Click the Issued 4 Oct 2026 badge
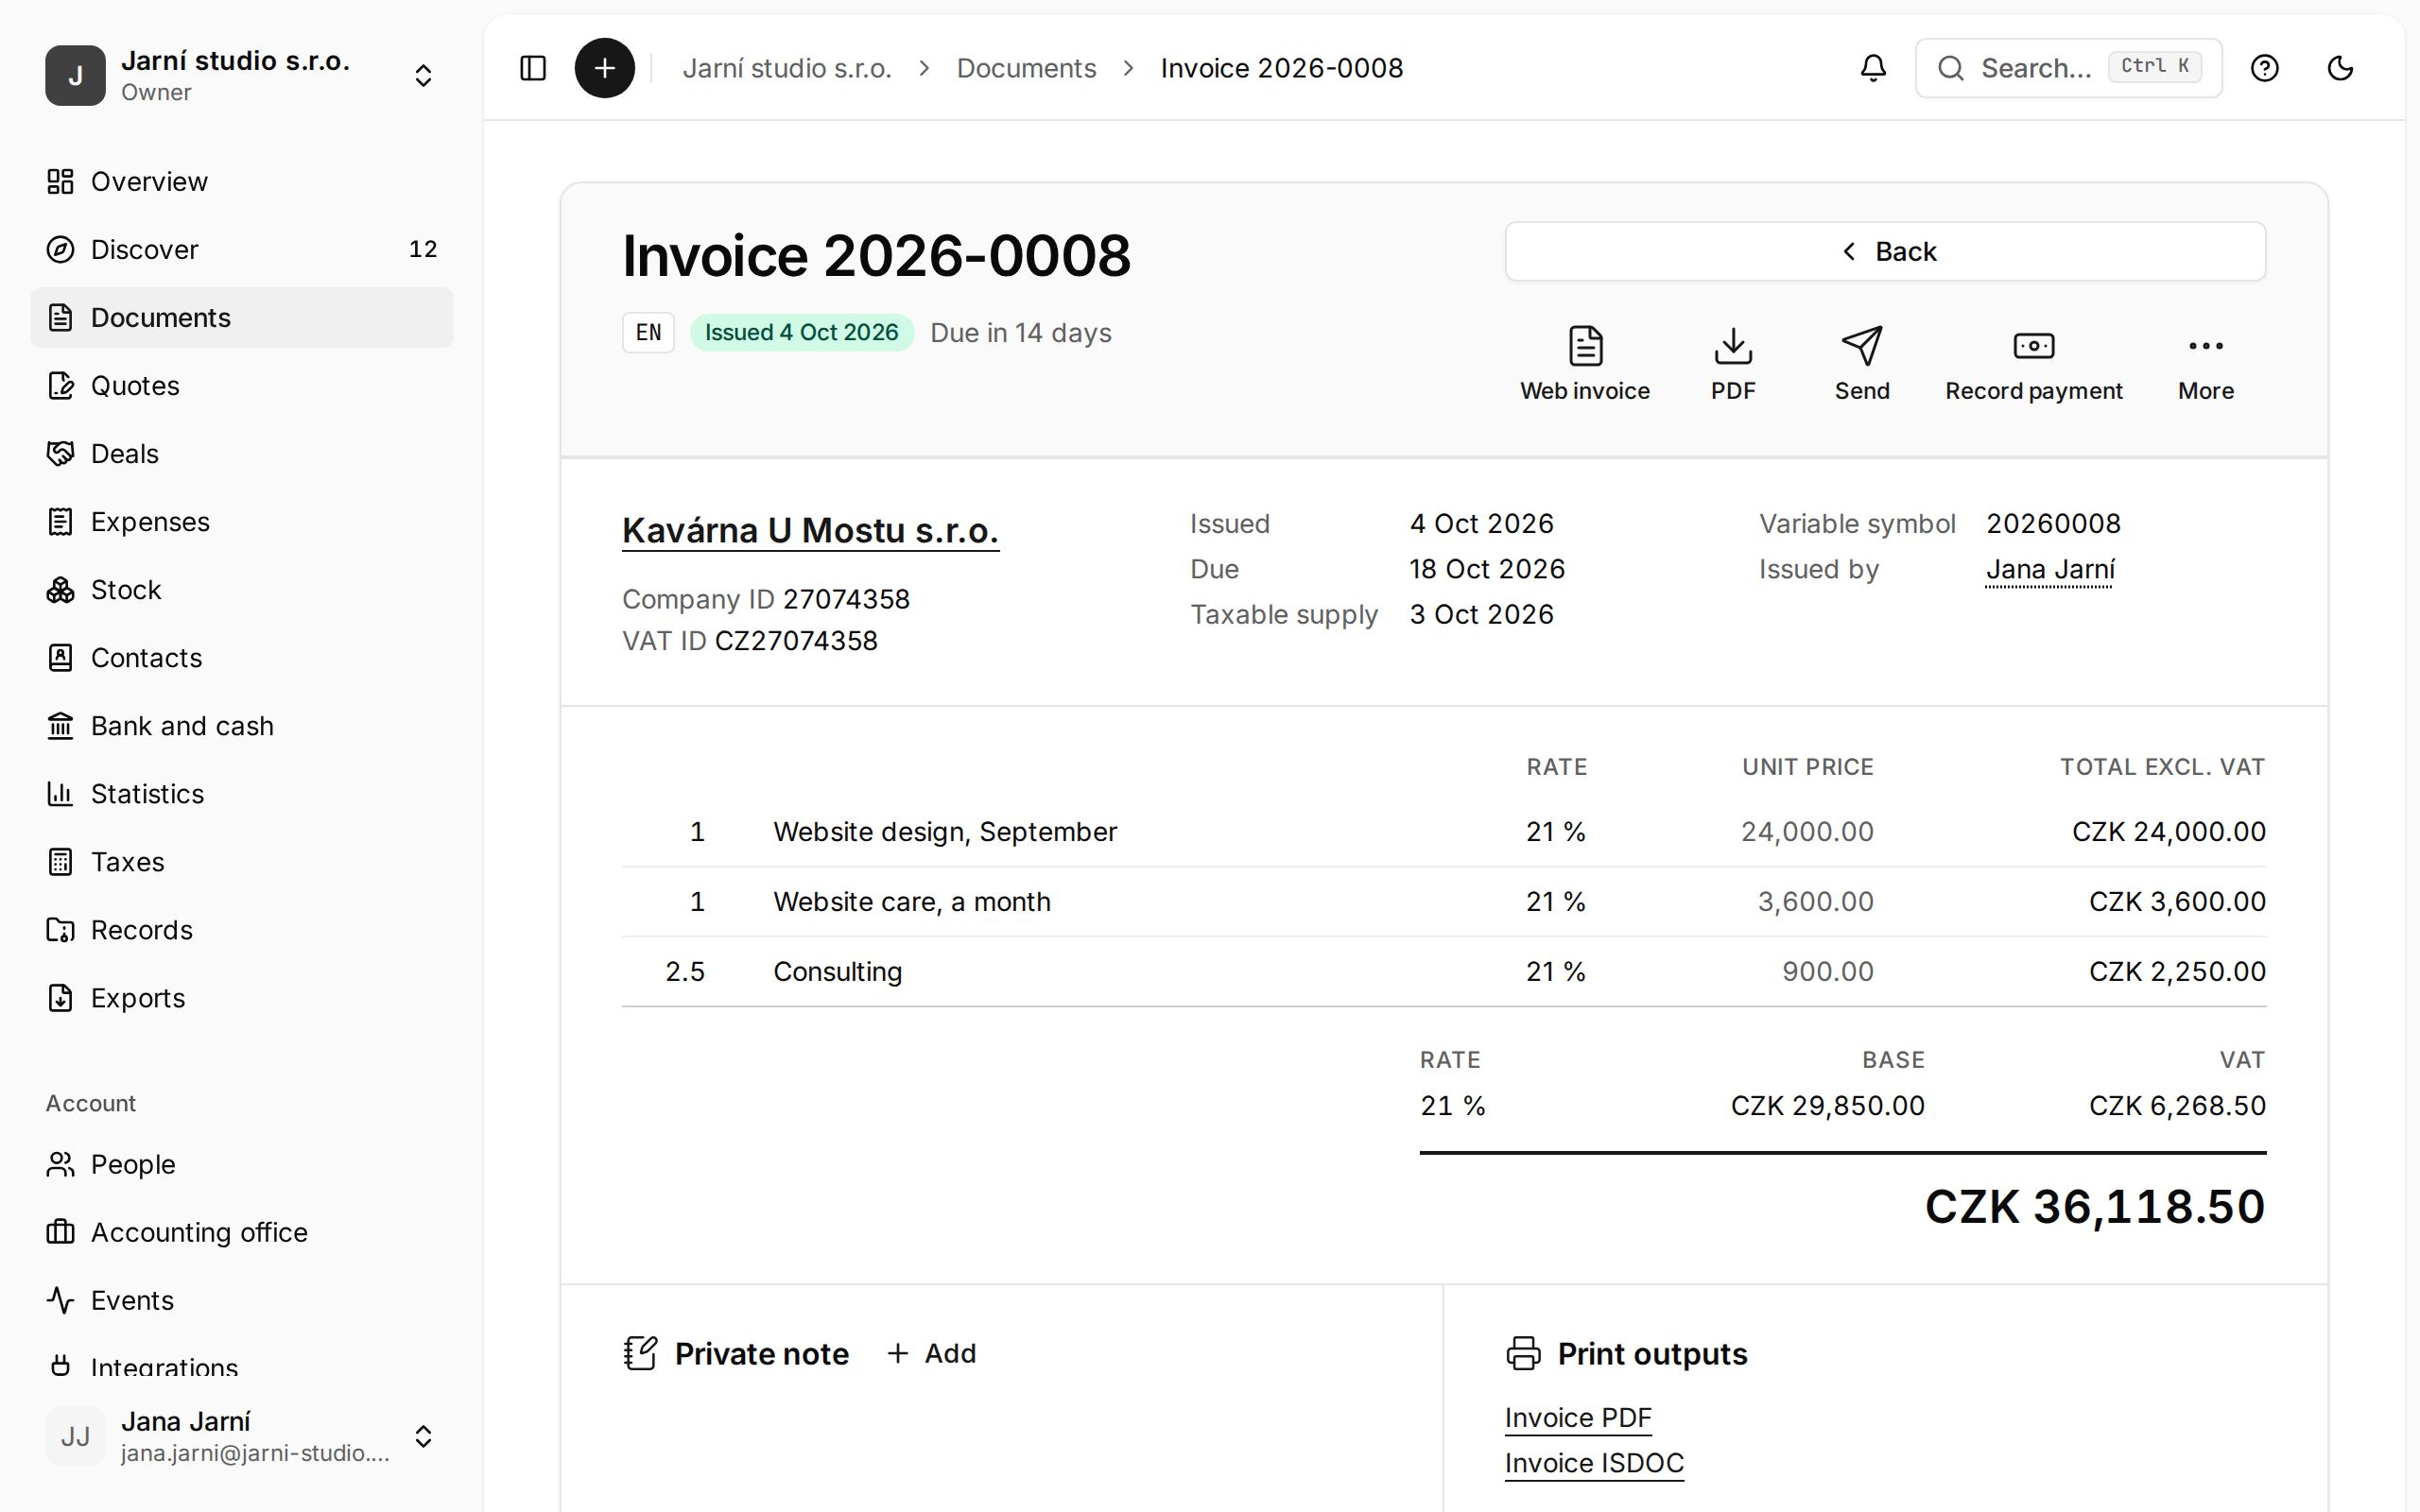Image resolution: width=2420 pixels, height=1512 pixels. (x=801, y=332)
